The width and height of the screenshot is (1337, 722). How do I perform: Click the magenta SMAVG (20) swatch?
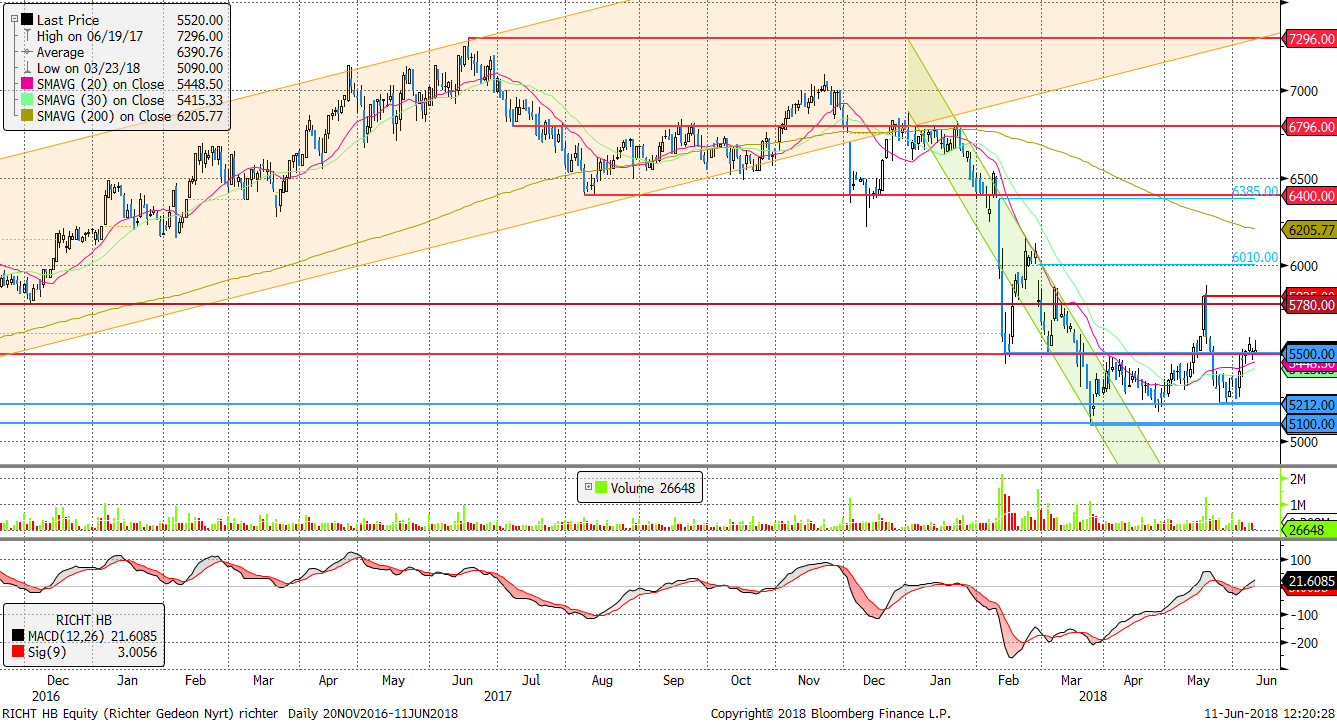(27, 84)
